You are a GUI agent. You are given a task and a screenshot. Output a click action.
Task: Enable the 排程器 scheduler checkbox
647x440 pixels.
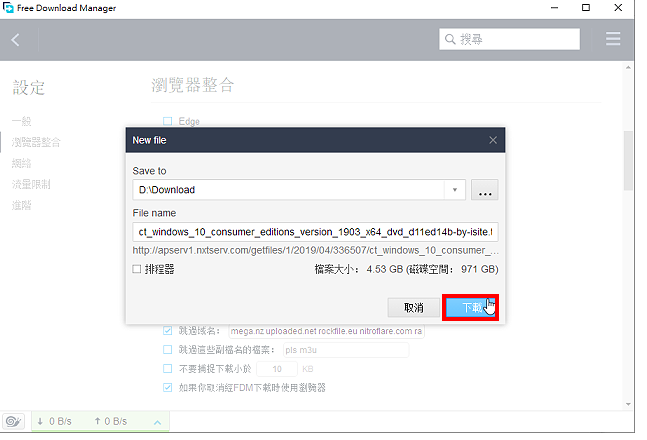(x=137, y=269)
